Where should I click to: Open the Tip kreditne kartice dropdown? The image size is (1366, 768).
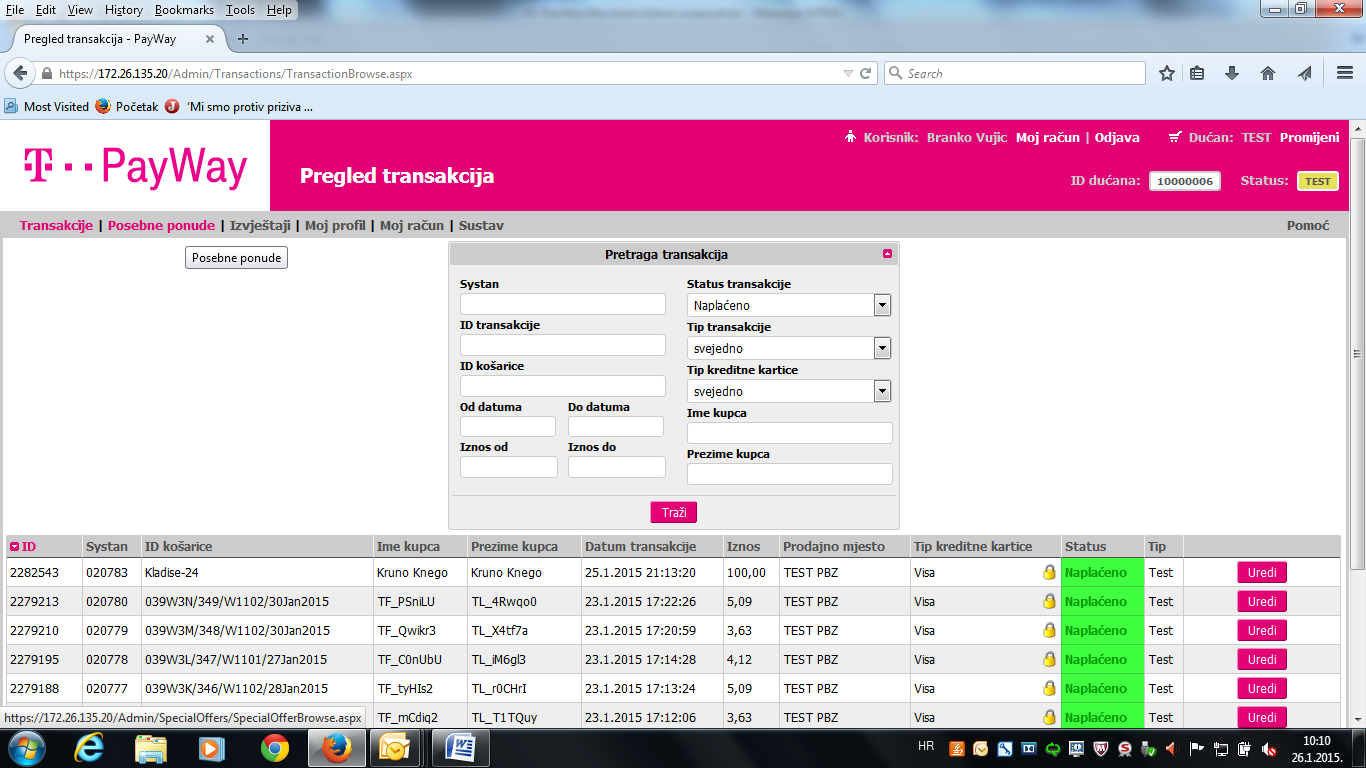point(881,391)
